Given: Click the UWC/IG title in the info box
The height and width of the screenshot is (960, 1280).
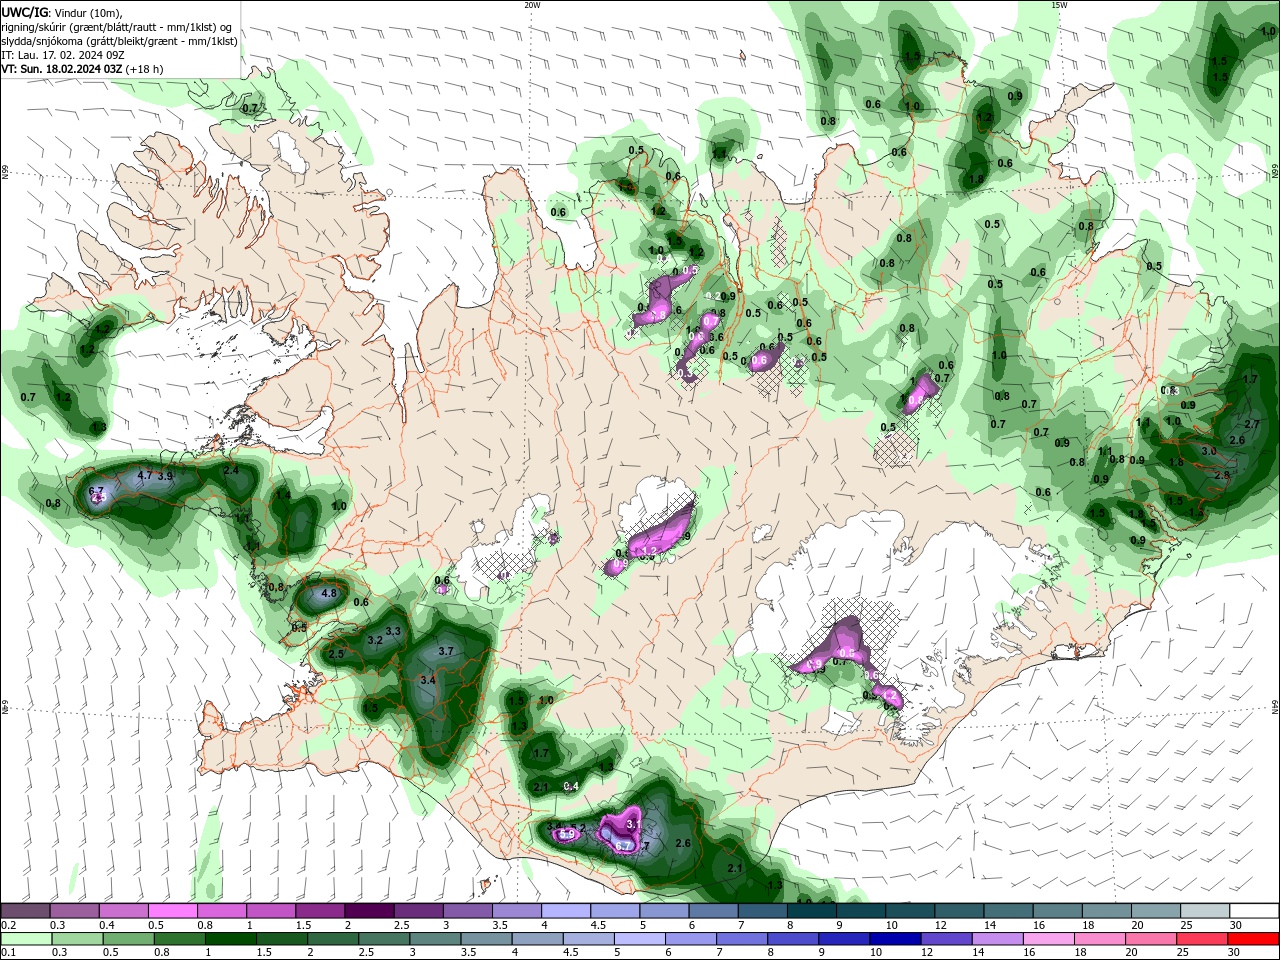Looking at the screenshot, I should point(24,11).
